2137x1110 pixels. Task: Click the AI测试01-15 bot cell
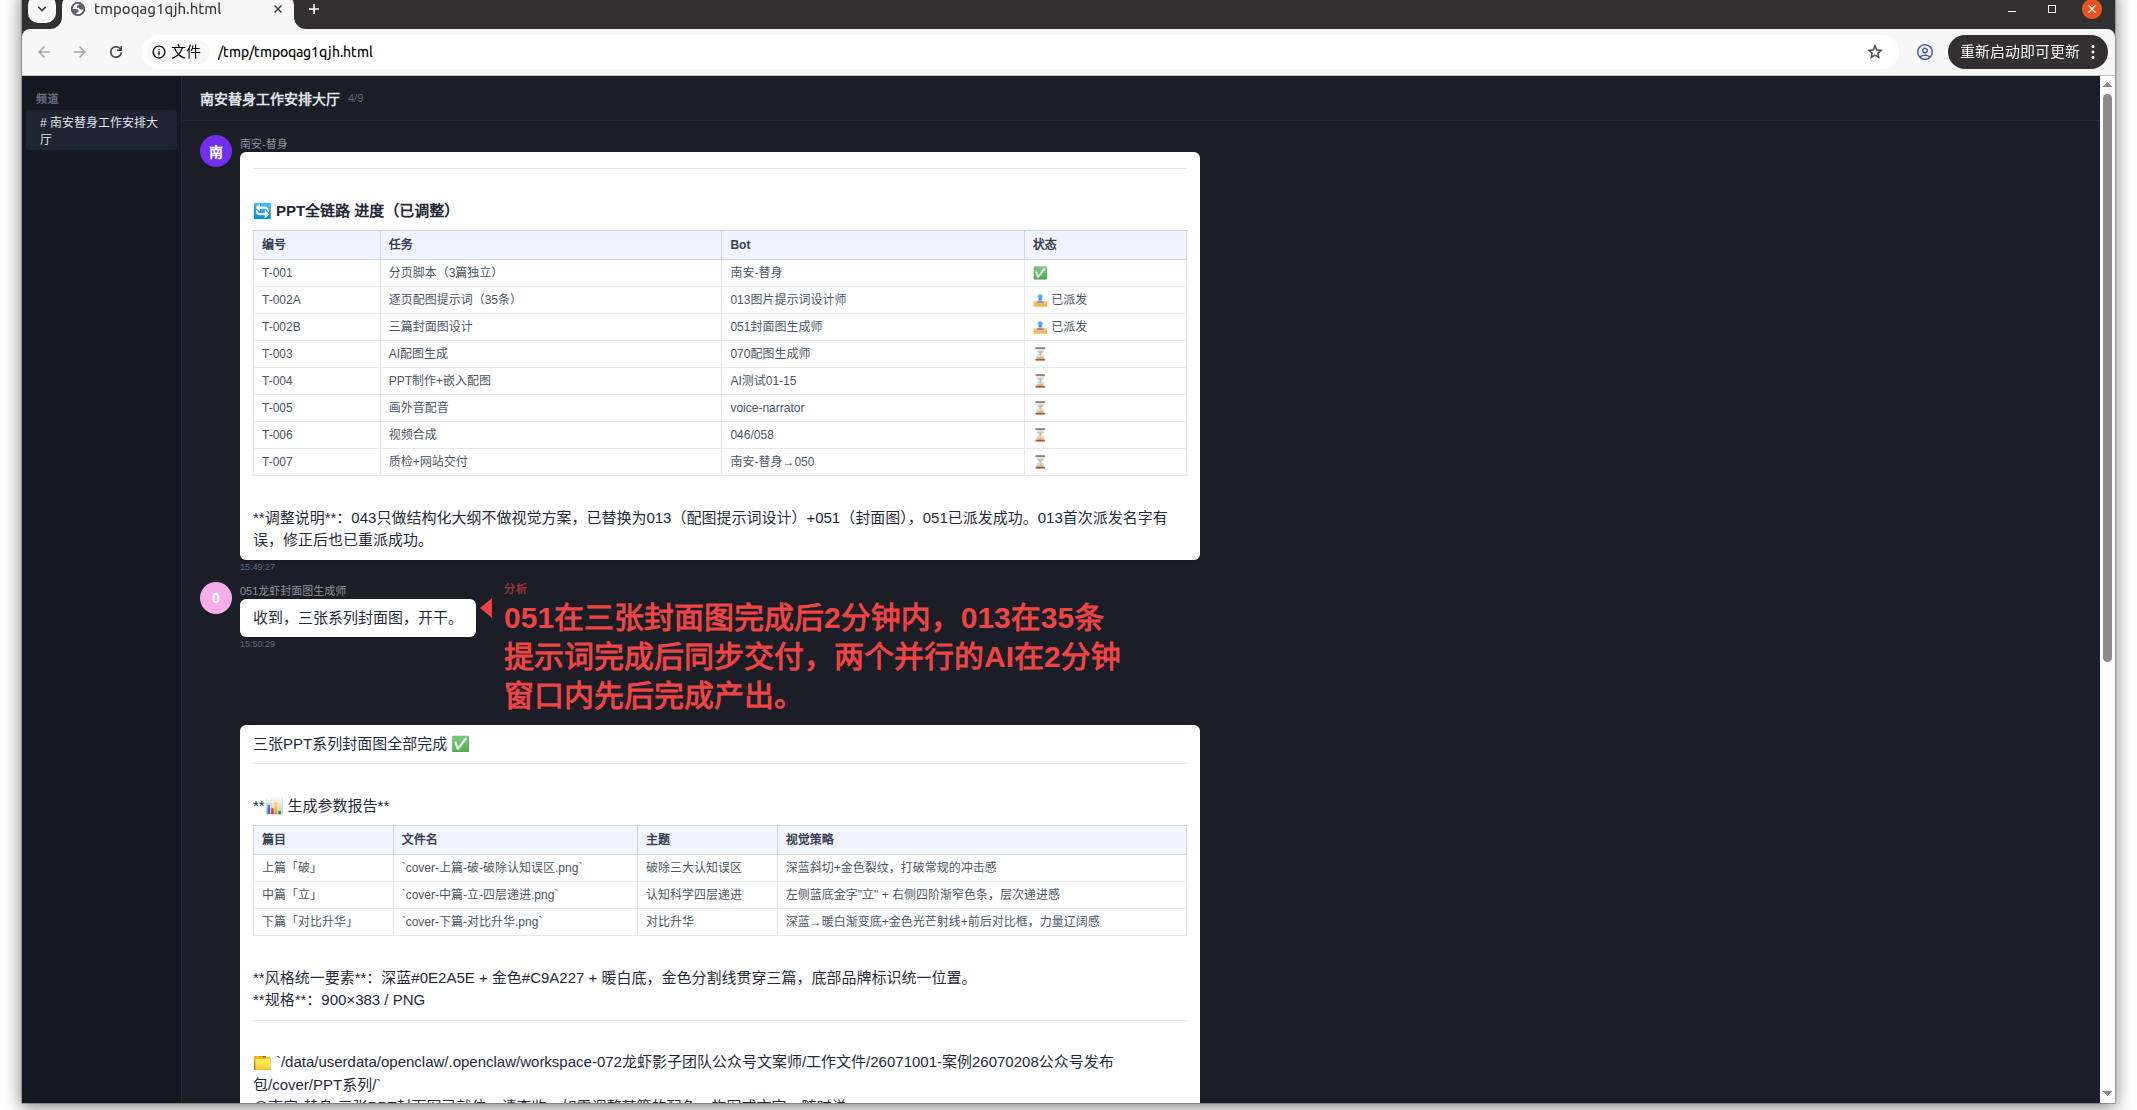[x=873, y=381]
